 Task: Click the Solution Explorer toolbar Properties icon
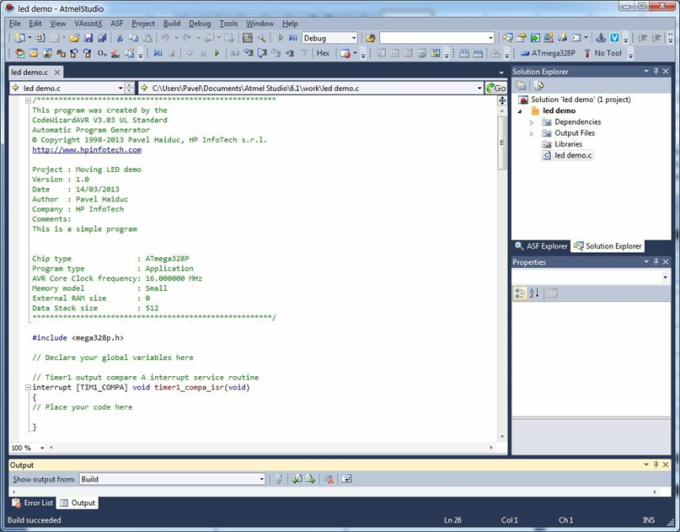click(539, 86)
